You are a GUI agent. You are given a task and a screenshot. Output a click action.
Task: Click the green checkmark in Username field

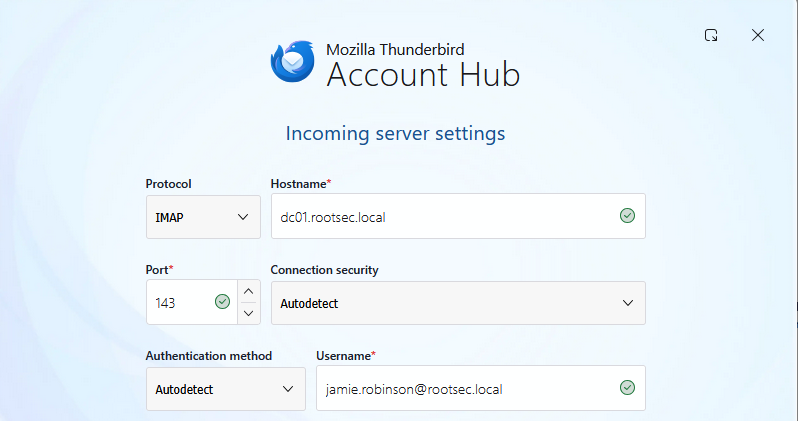tap(627, 388)
